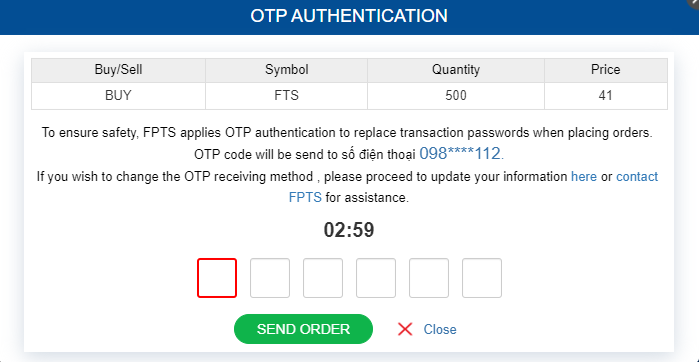This screenshot has width=699, height=362.
Task: Click the red X close icon
Action: pyautogui.click(x=405, y=329)
